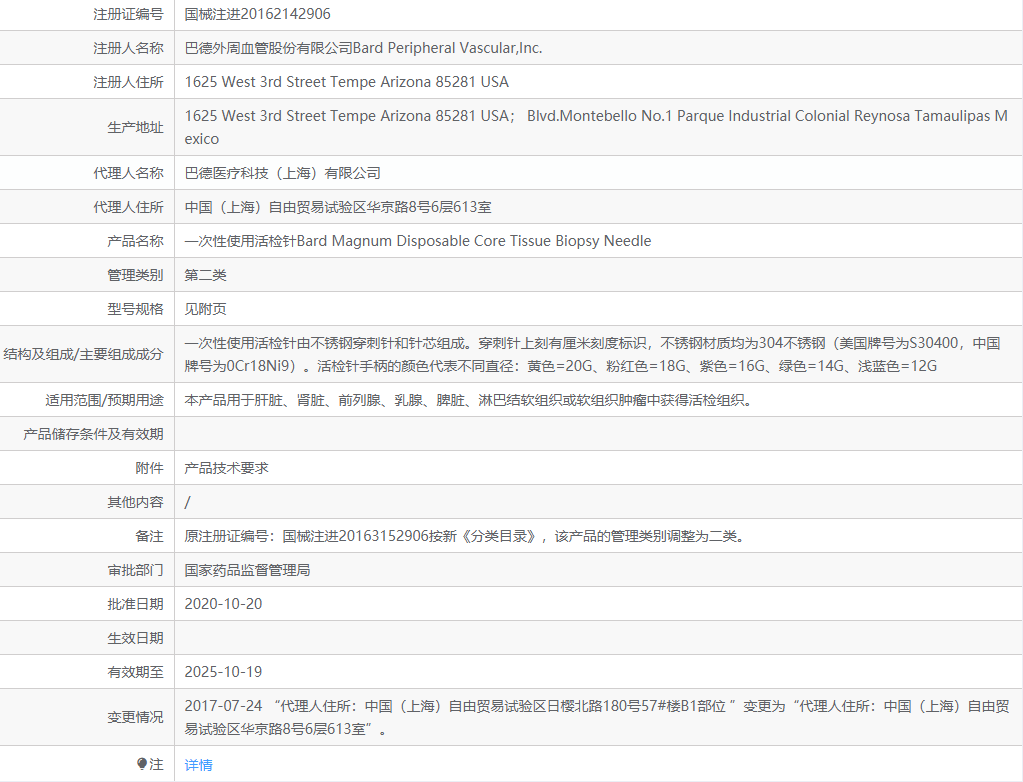Select expiry date 2025-10-19
The height and width of the screenshot is (782, 1023).
click(223, 671)
